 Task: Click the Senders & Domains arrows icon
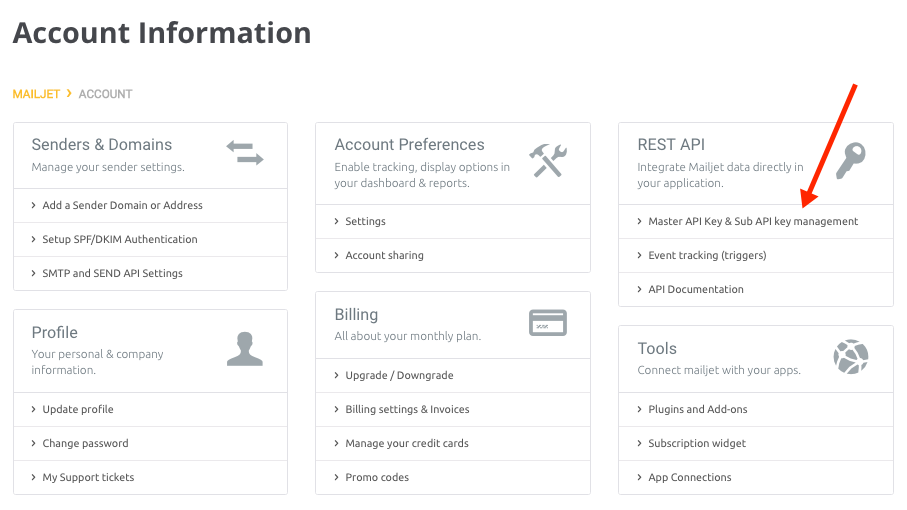[245, 153]
